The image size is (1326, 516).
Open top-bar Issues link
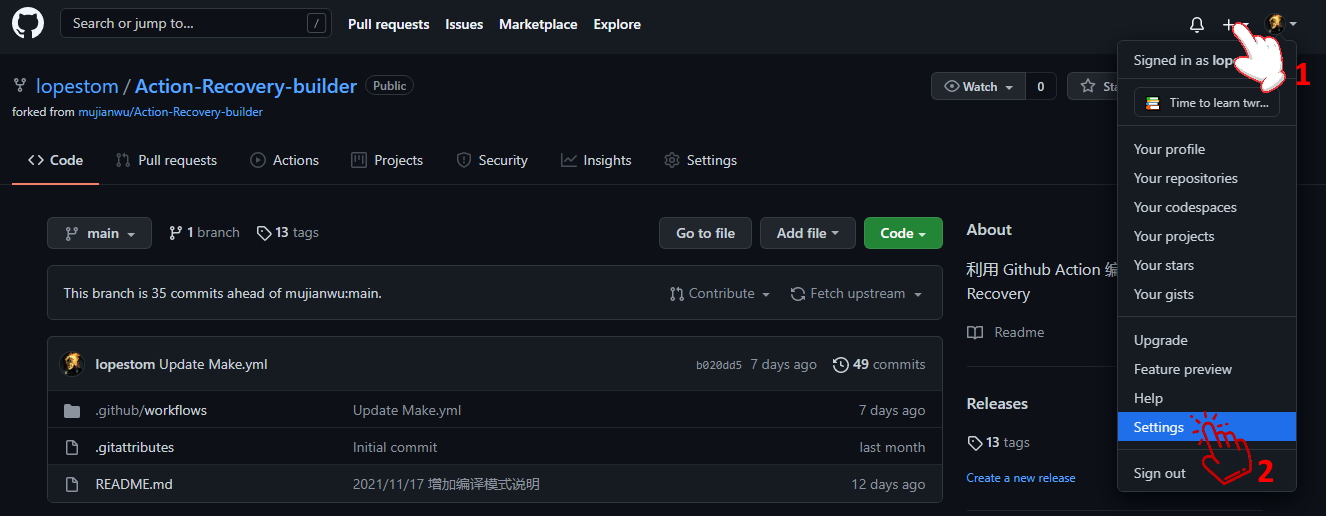[464, 24]
